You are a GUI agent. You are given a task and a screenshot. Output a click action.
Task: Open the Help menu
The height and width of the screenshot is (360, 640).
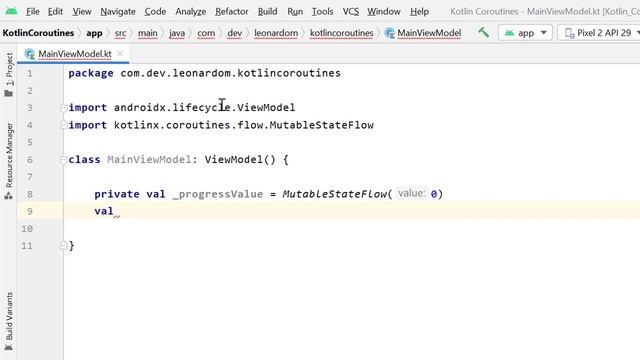[x=419, y=11]
